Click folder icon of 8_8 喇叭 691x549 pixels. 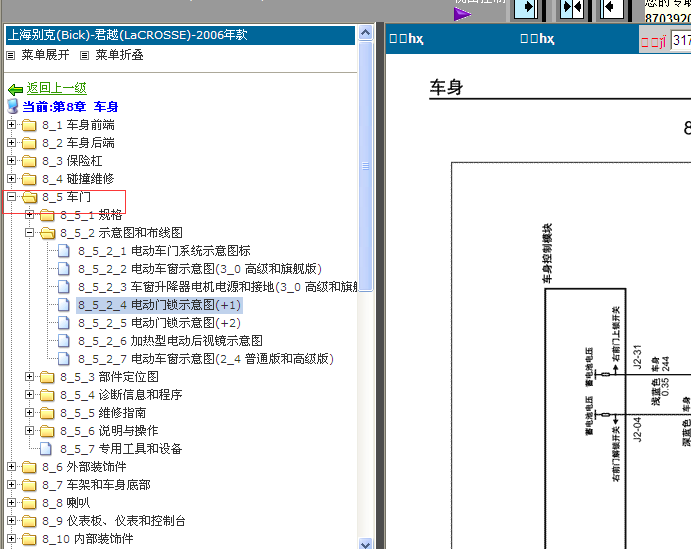click(29, 503)
